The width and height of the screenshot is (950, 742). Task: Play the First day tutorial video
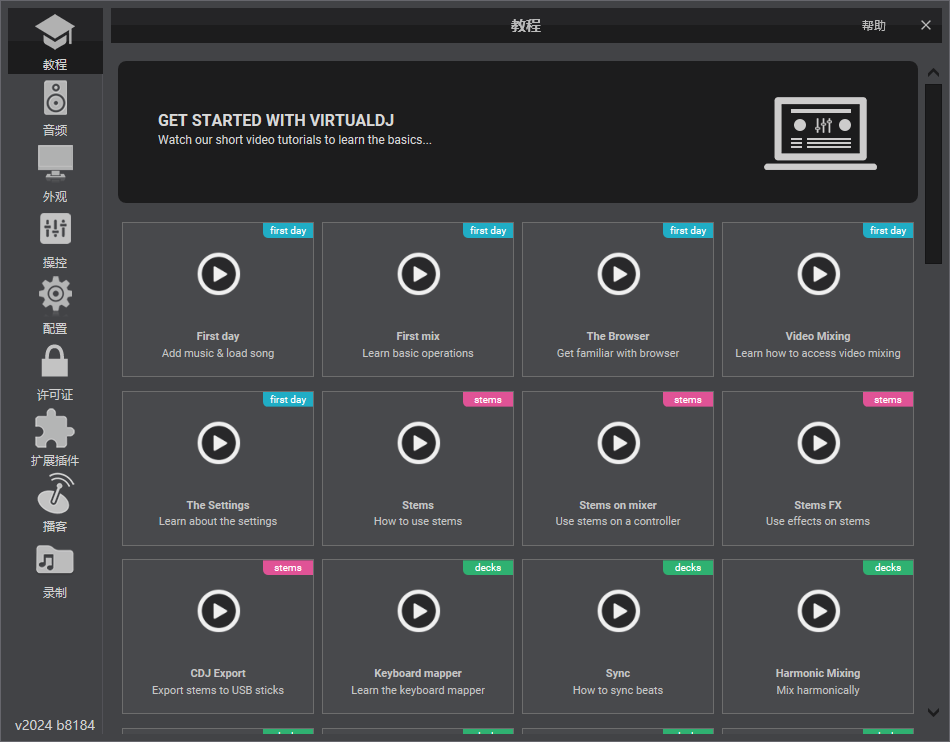[219, 274]
